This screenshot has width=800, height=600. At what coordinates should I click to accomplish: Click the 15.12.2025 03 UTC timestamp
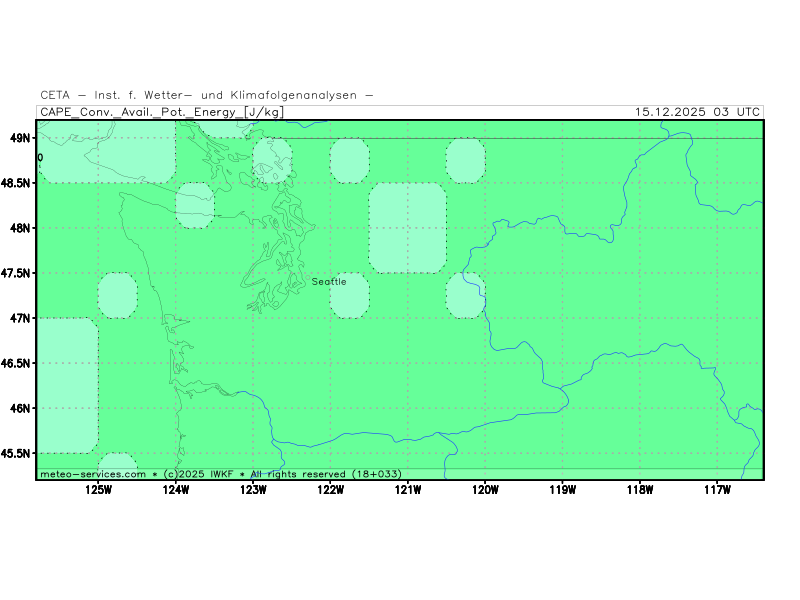tap(697, 112)
